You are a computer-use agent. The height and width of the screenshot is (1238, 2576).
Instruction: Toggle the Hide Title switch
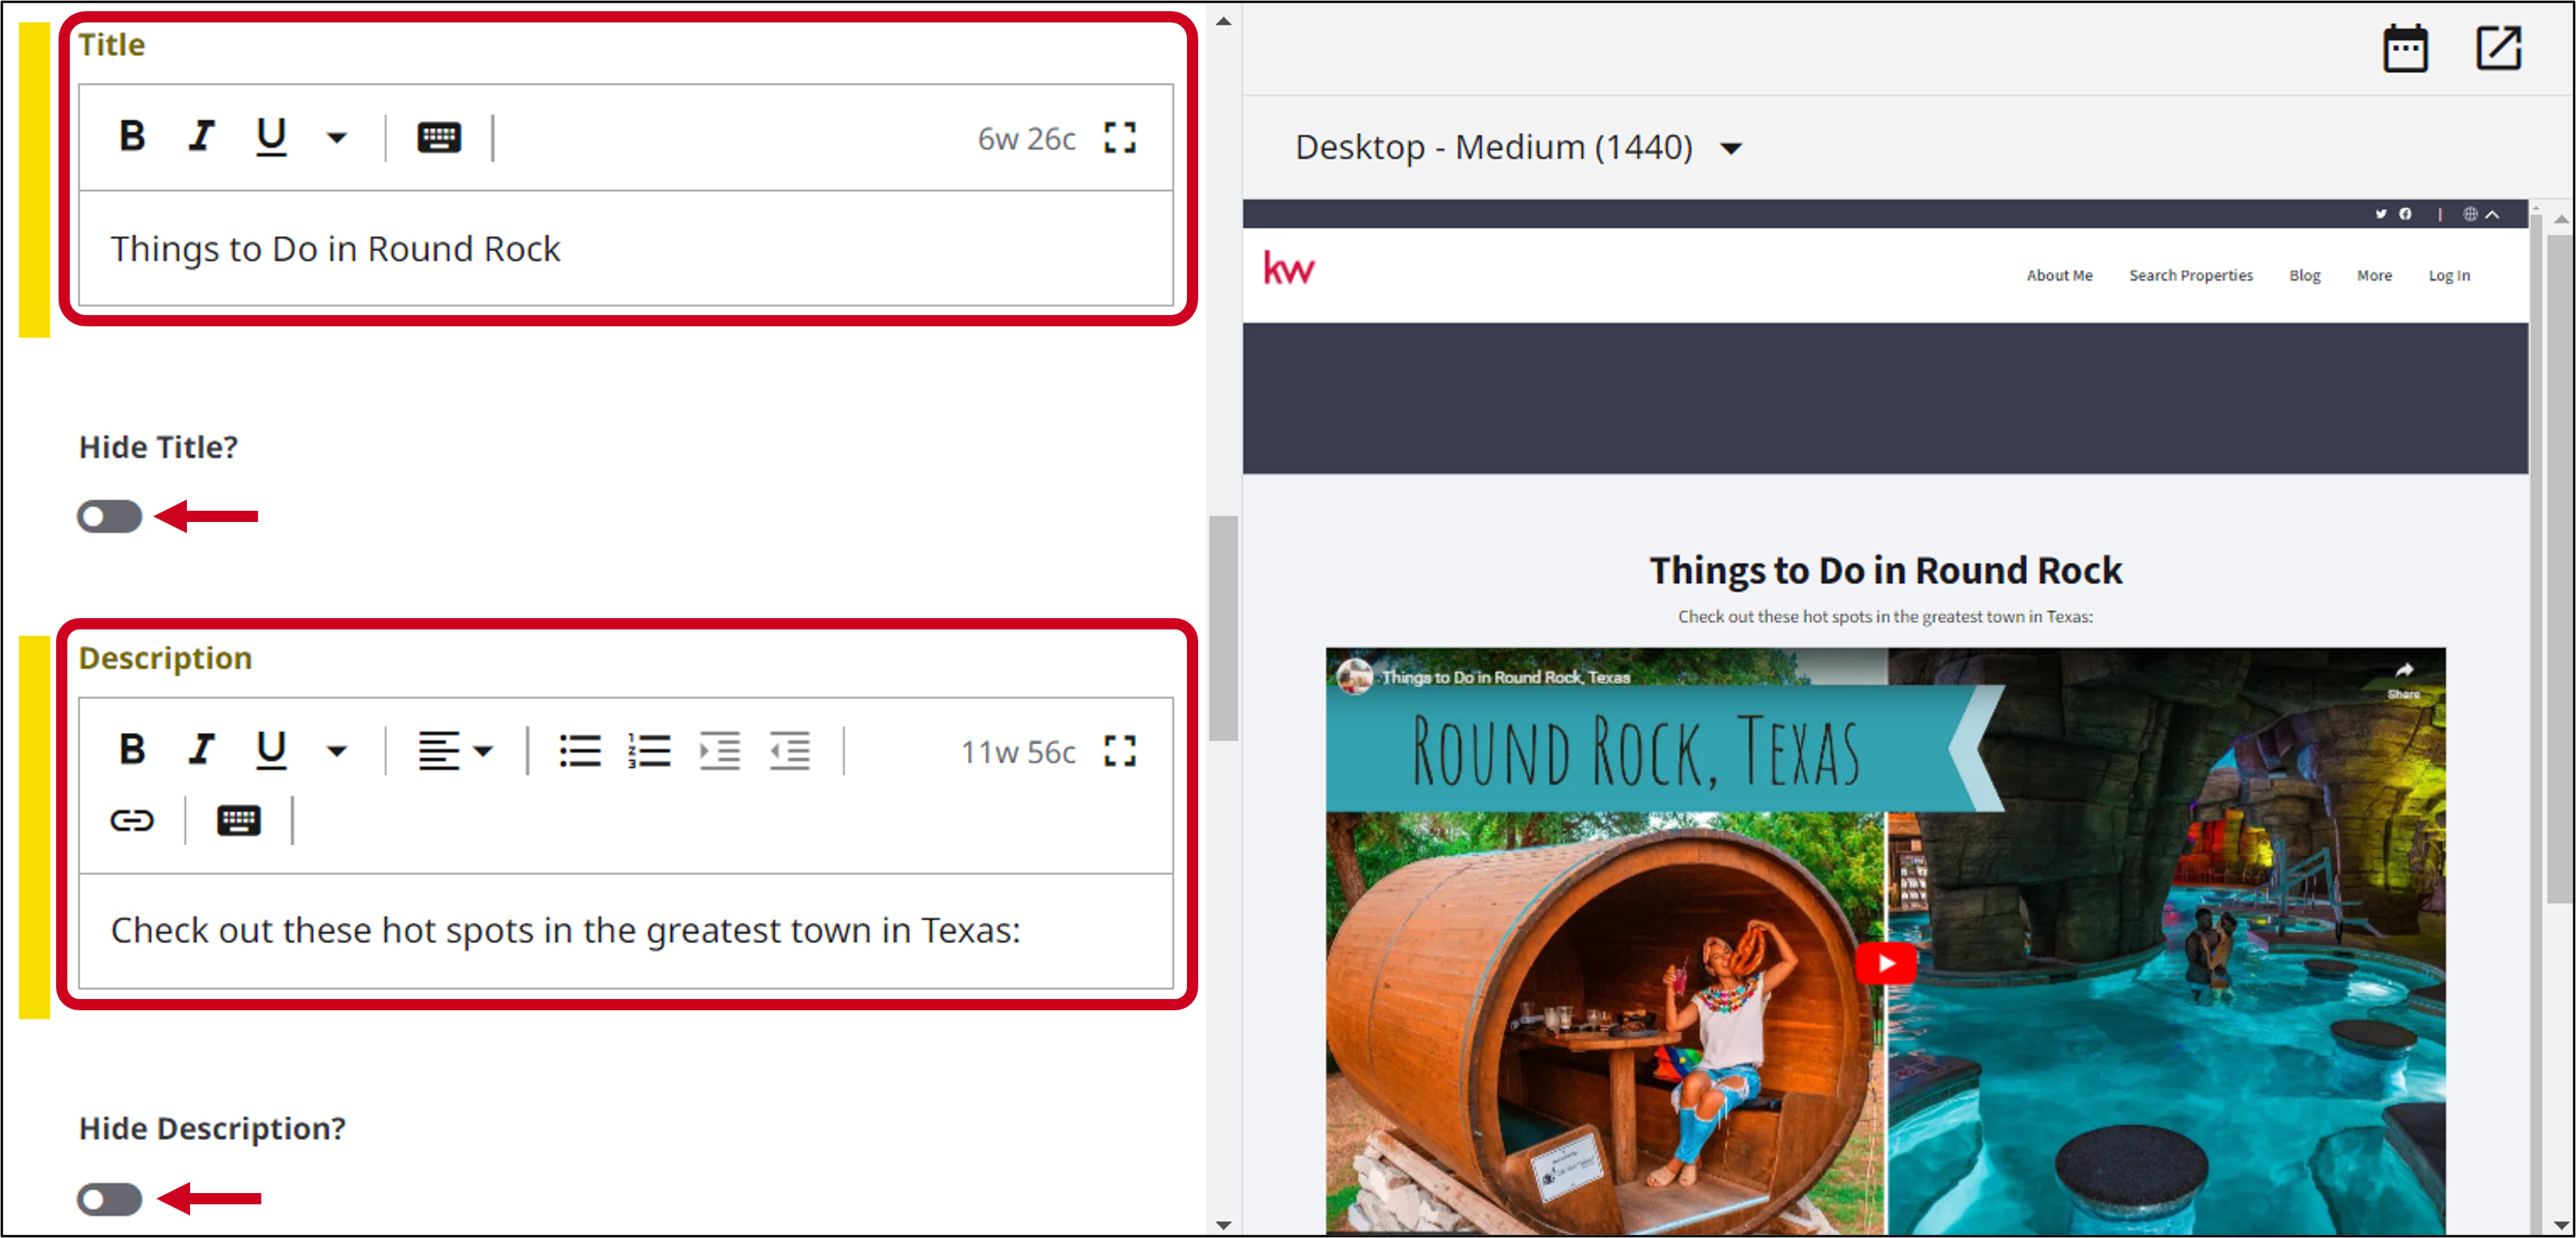[110, 517]
